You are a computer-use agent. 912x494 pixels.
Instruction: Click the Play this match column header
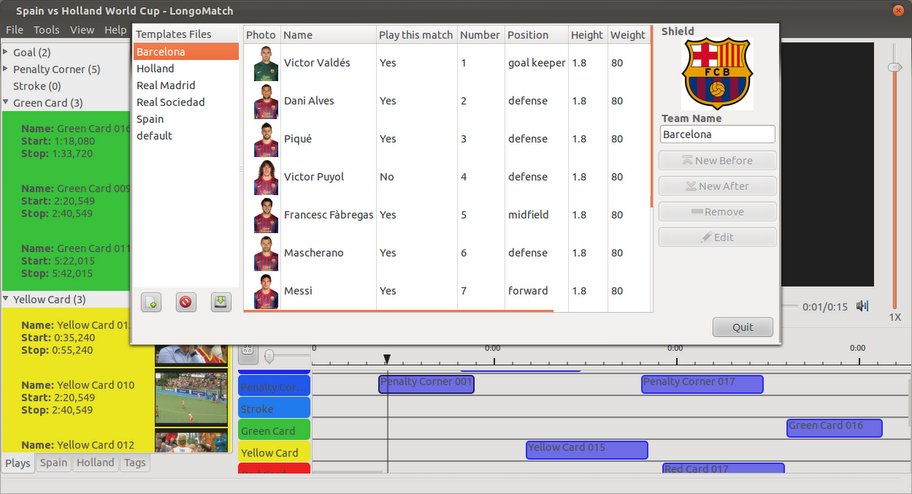click(416, 35)
